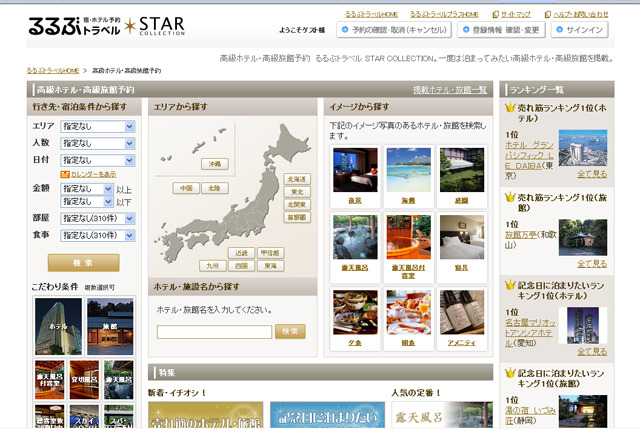The image size is (640, 429).
Task: Open 掲載ホテル・旅館一覧 link
Action: point(450,90)
